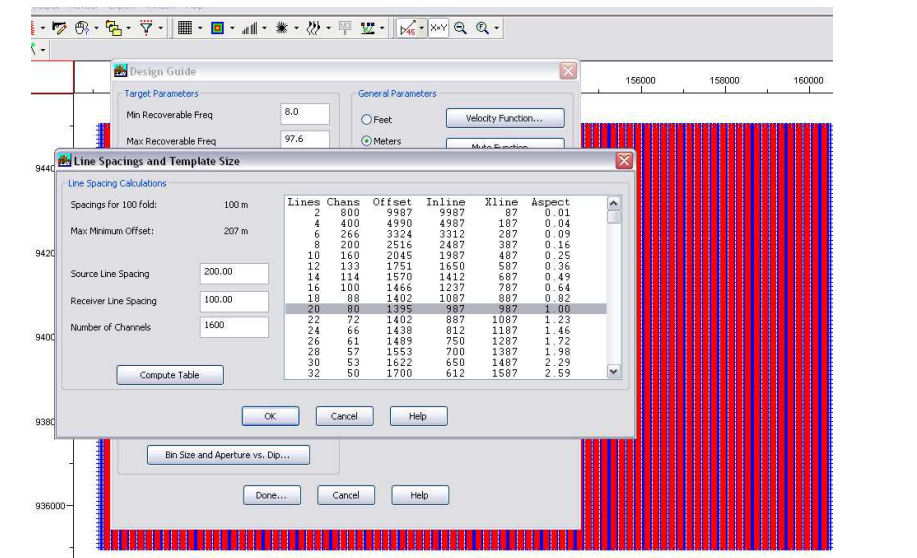Select the table row with 6 lines, 266 chans

[x=446, y=234]
